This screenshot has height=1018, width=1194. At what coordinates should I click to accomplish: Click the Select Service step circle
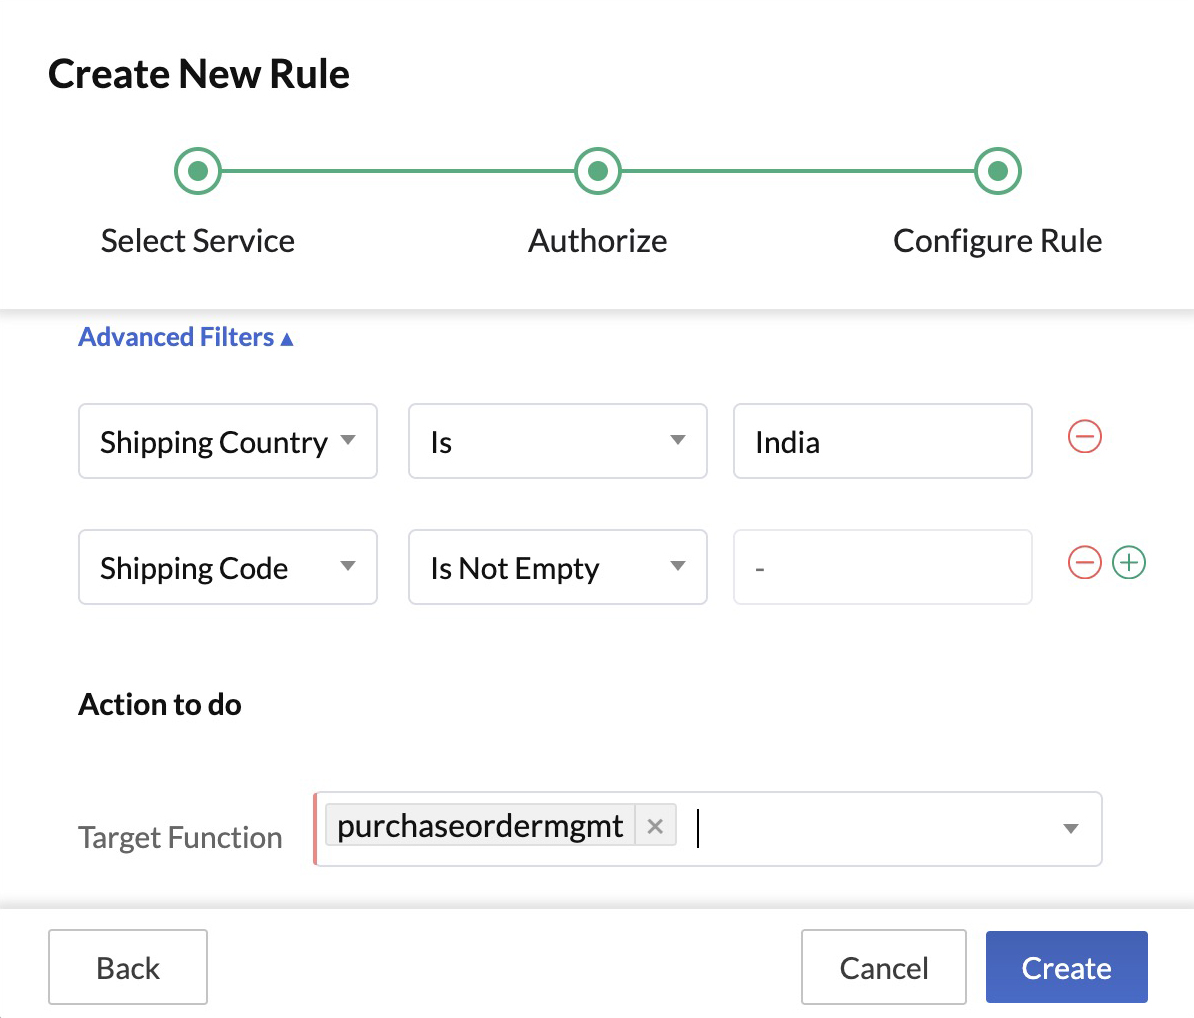coord(197,170)
